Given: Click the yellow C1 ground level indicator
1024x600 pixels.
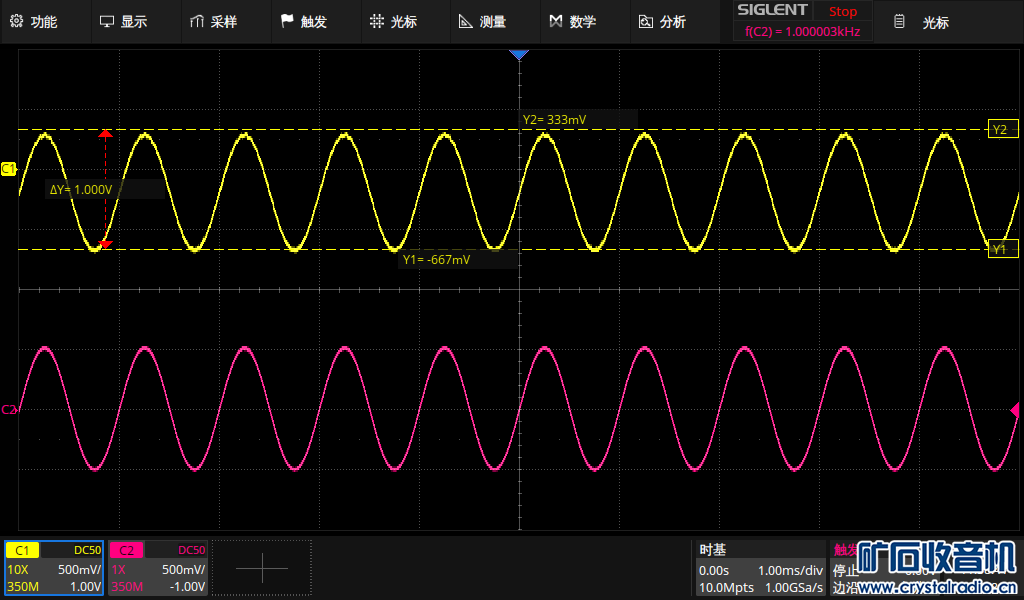Looking at the screenshot, I should tap(9, 169).
